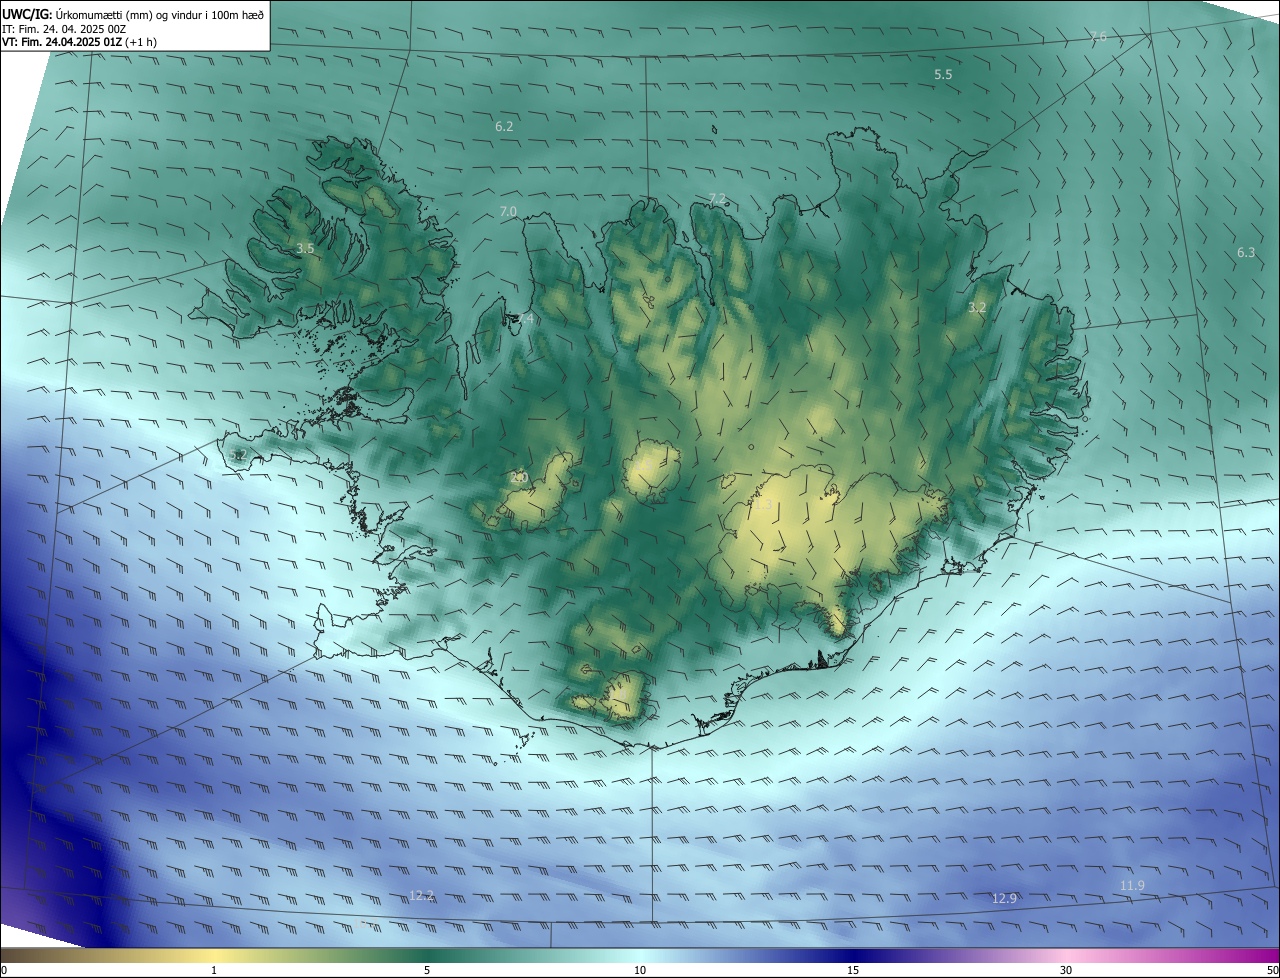Click the legend tick label 0
The image size is (1280, 978).
(4, 971)
